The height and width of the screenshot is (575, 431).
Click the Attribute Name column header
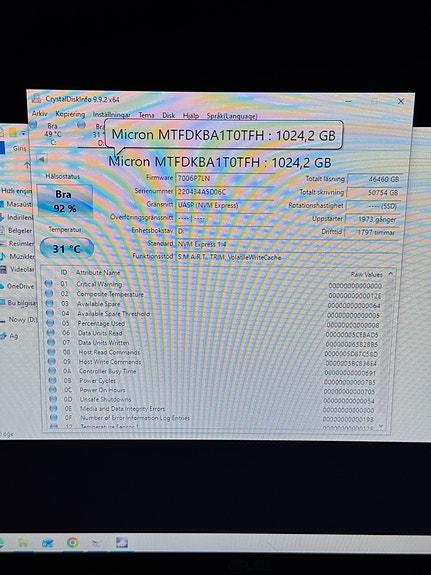(98, 272)
